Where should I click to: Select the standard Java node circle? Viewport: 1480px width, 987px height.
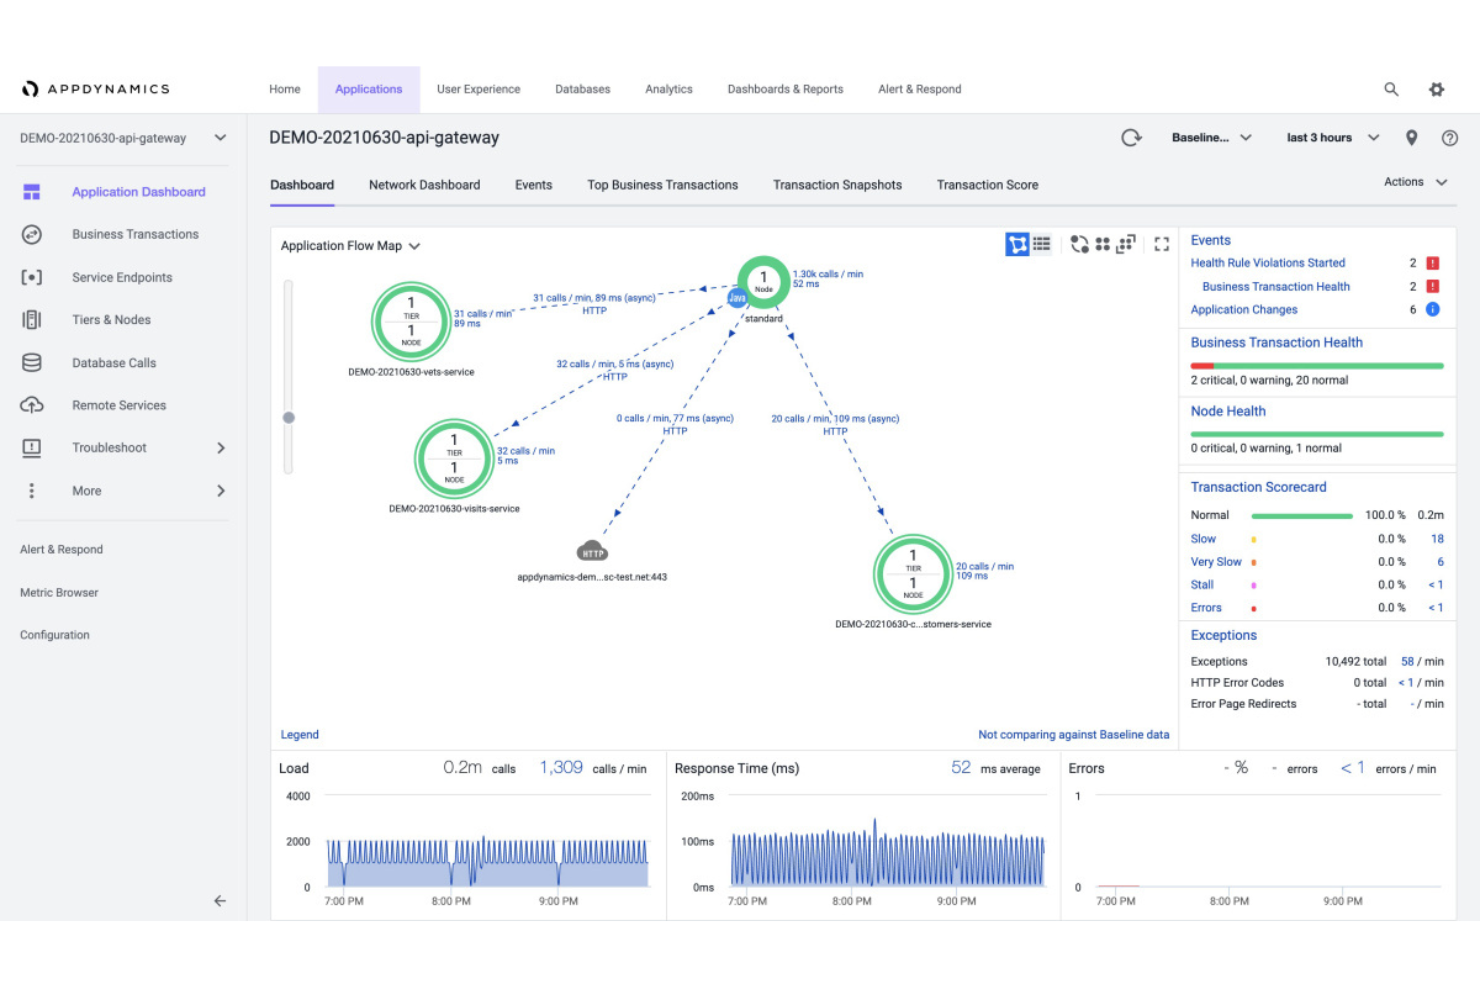click(763, 281)
